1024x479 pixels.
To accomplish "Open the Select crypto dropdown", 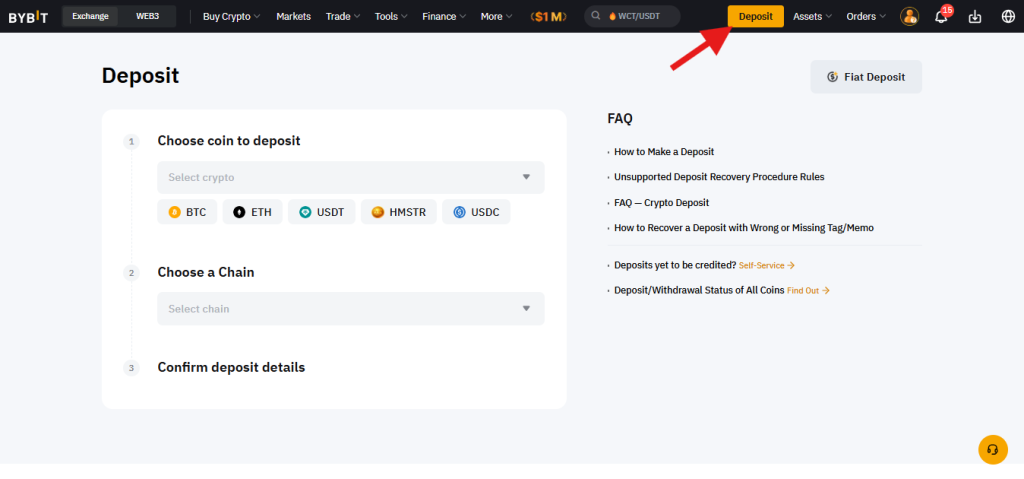I will click(351, 178).
